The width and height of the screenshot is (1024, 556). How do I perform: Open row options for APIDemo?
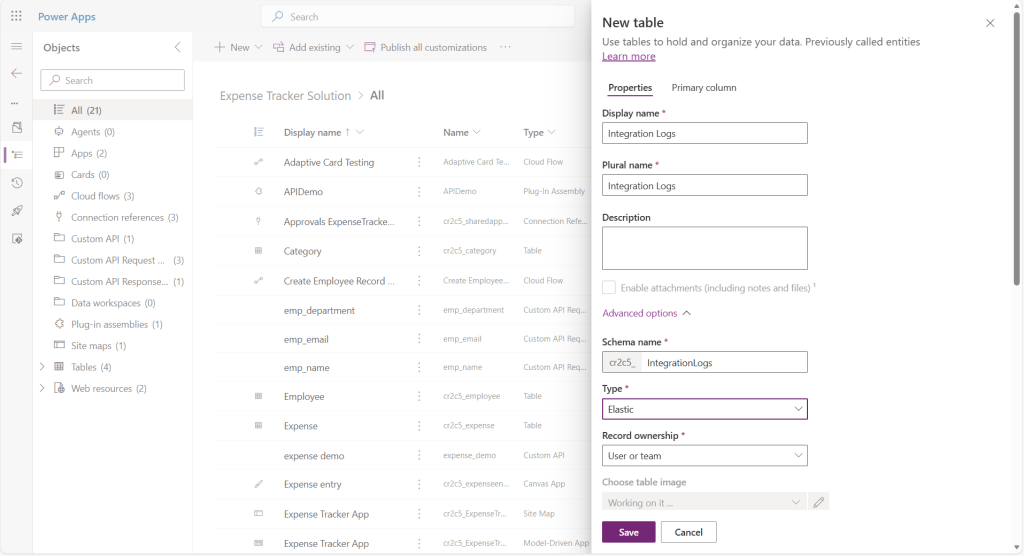[x=419, y=191]
